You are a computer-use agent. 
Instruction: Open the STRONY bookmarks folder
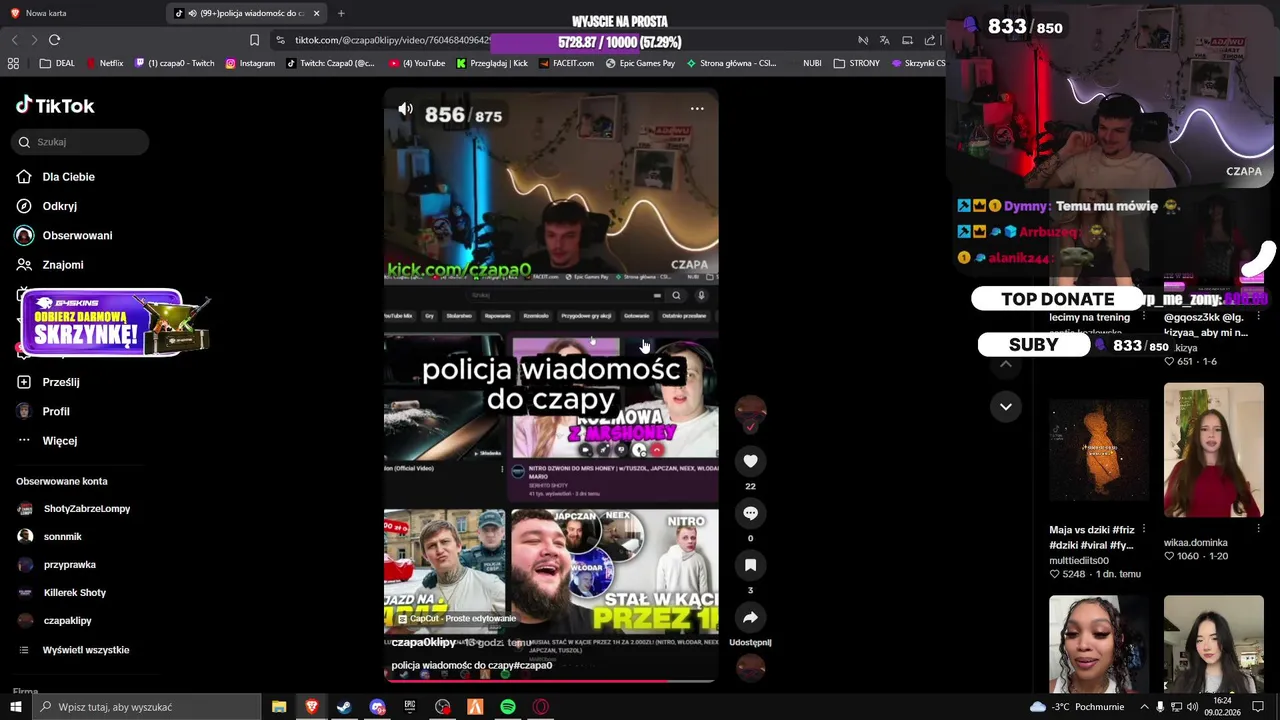pyautogui.click(x=857, y=63)
